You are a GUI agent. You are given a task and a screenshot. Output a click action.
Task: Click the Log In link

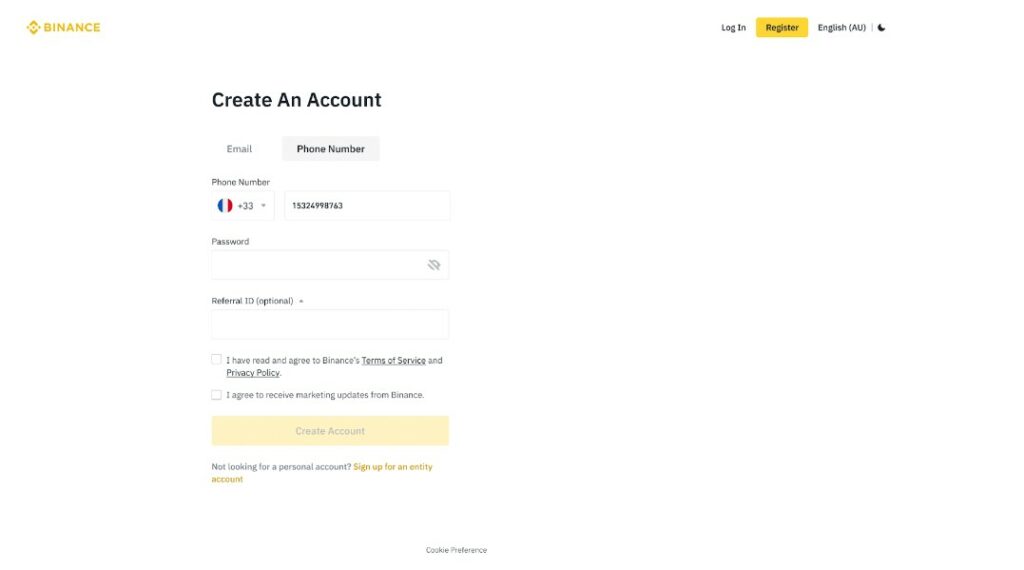(733, 28)
